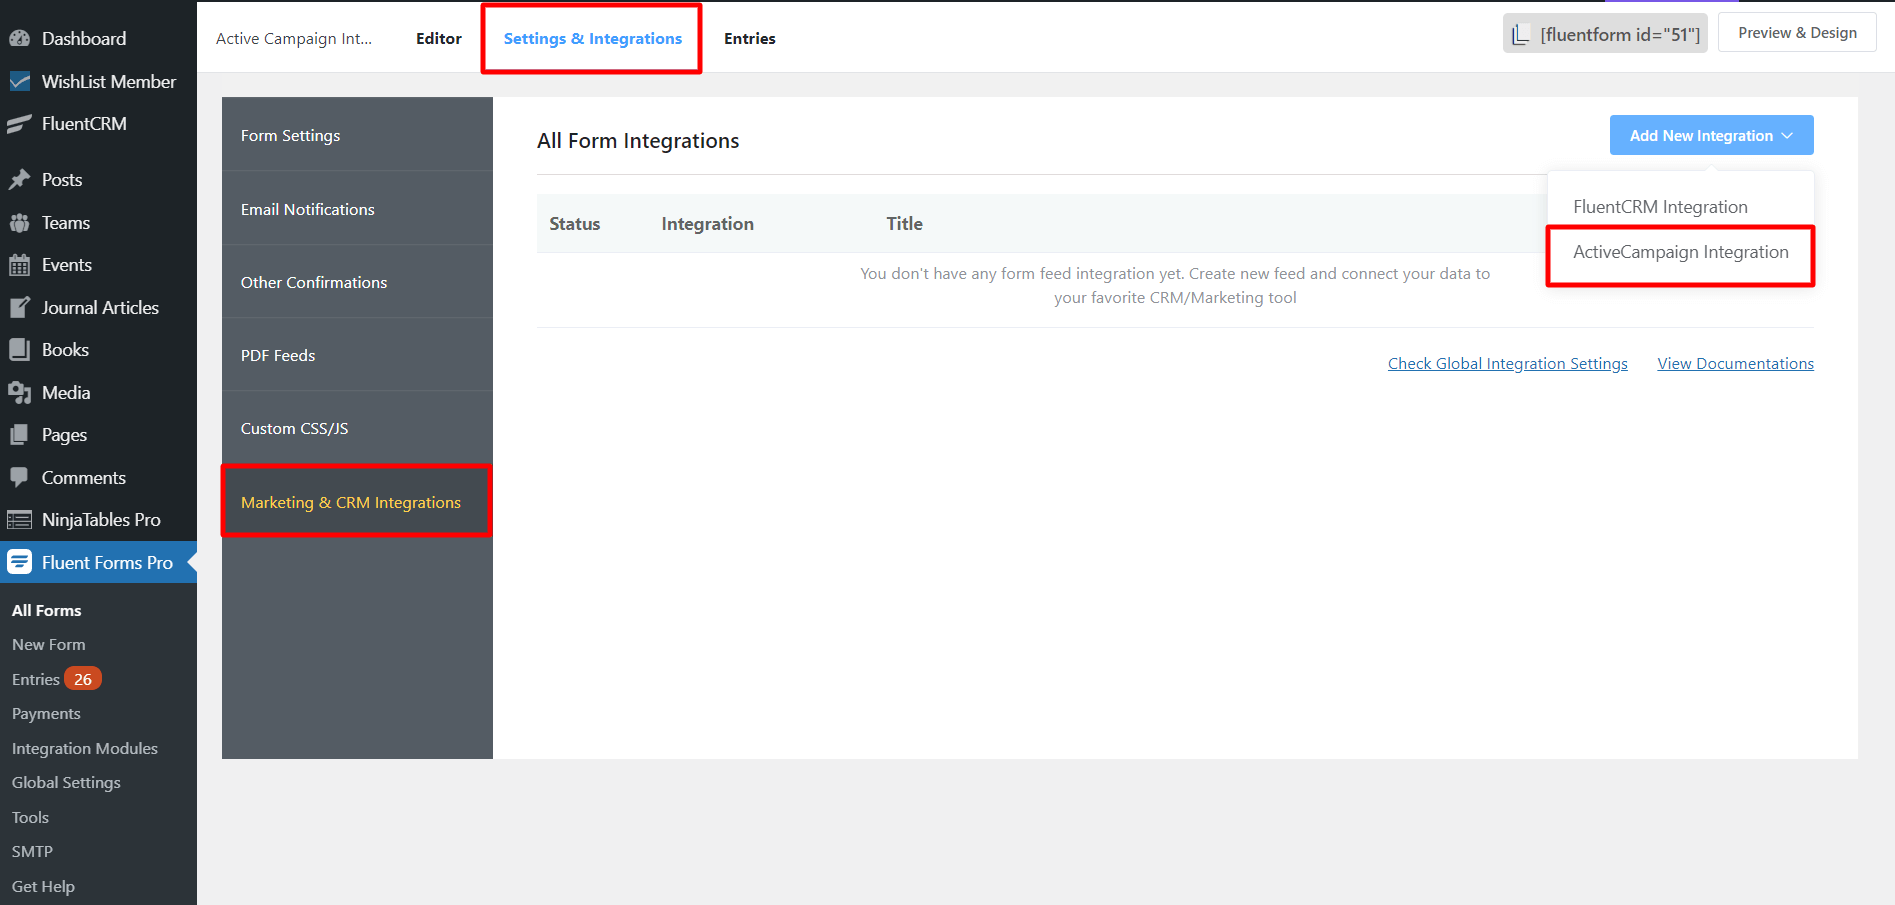The image size is (1895, 905).
Task: Click the Teams group icon
Action: (19, 223)
